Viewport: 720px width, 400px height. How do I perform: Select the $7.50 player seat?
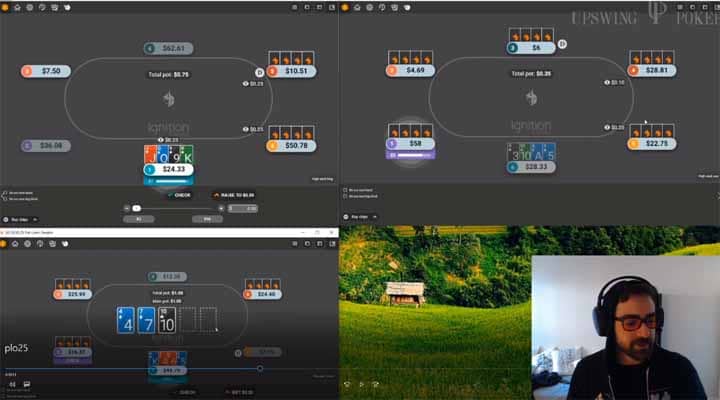pyautogui.click(x=45, y=71)
